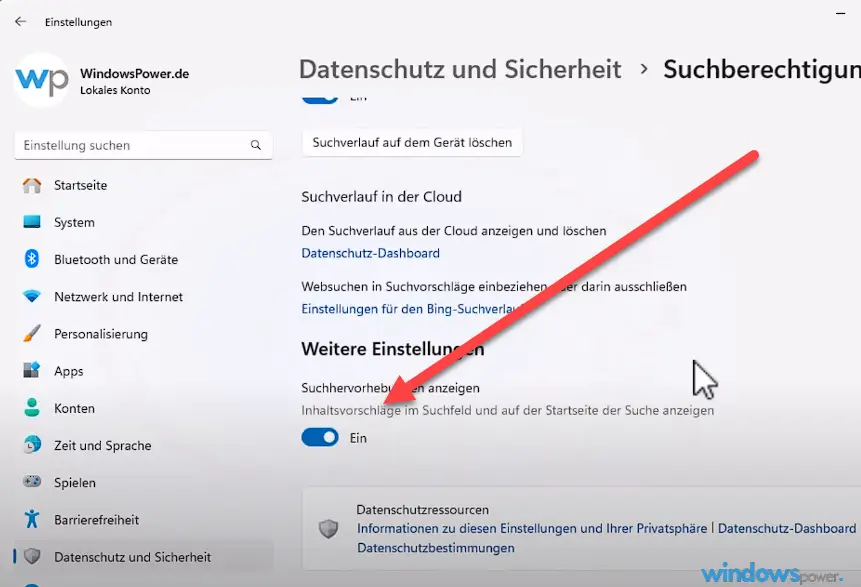Click the Apps icon in the sidebar
This screenshot has width=861, height=587.
tap(32, 370)
